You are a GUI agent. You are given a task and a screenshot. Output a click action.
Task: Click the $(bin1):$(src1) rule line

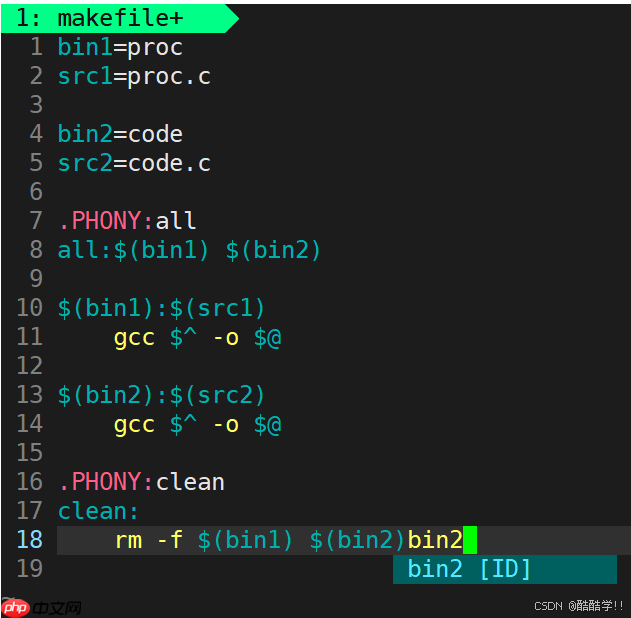coord(161,308)
